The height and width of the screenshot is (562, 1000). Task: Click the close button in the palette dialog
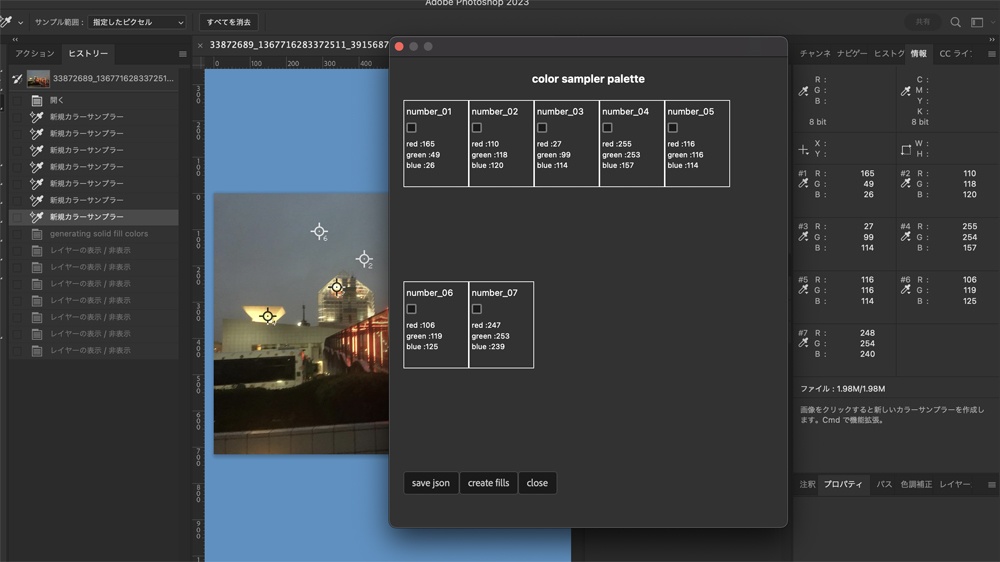(537, 483)
